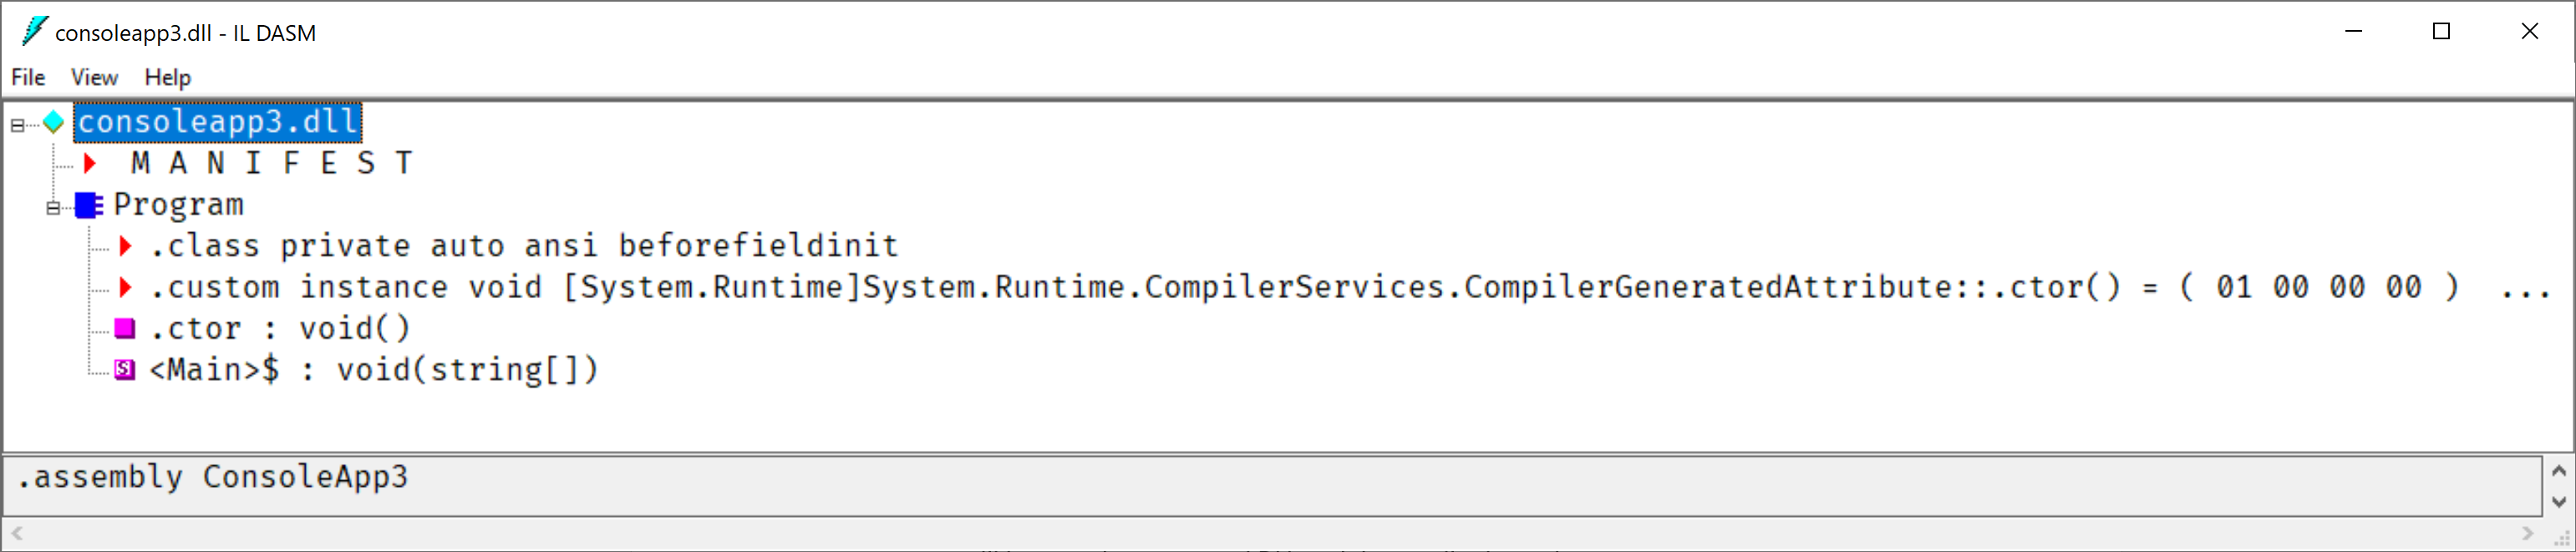Select the .ctor : void() entry

[x=279, y=329]
